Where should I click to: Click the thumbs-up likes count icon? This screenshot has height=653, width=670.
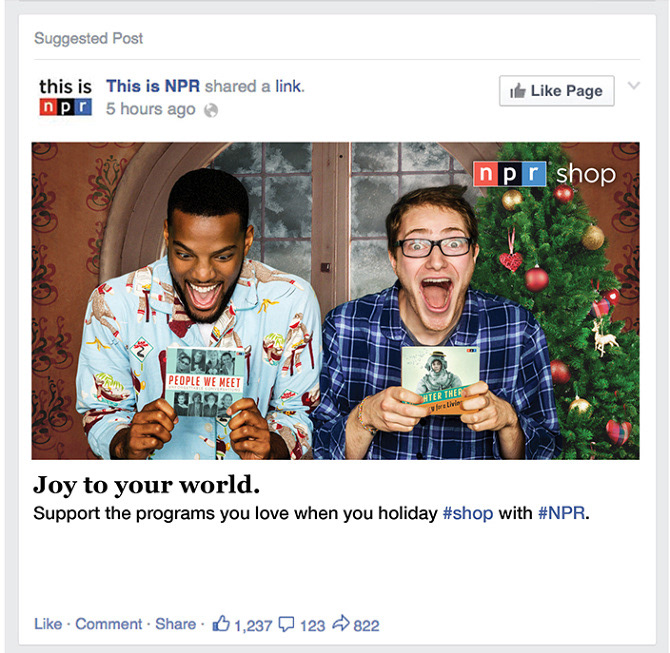point(221,623)
